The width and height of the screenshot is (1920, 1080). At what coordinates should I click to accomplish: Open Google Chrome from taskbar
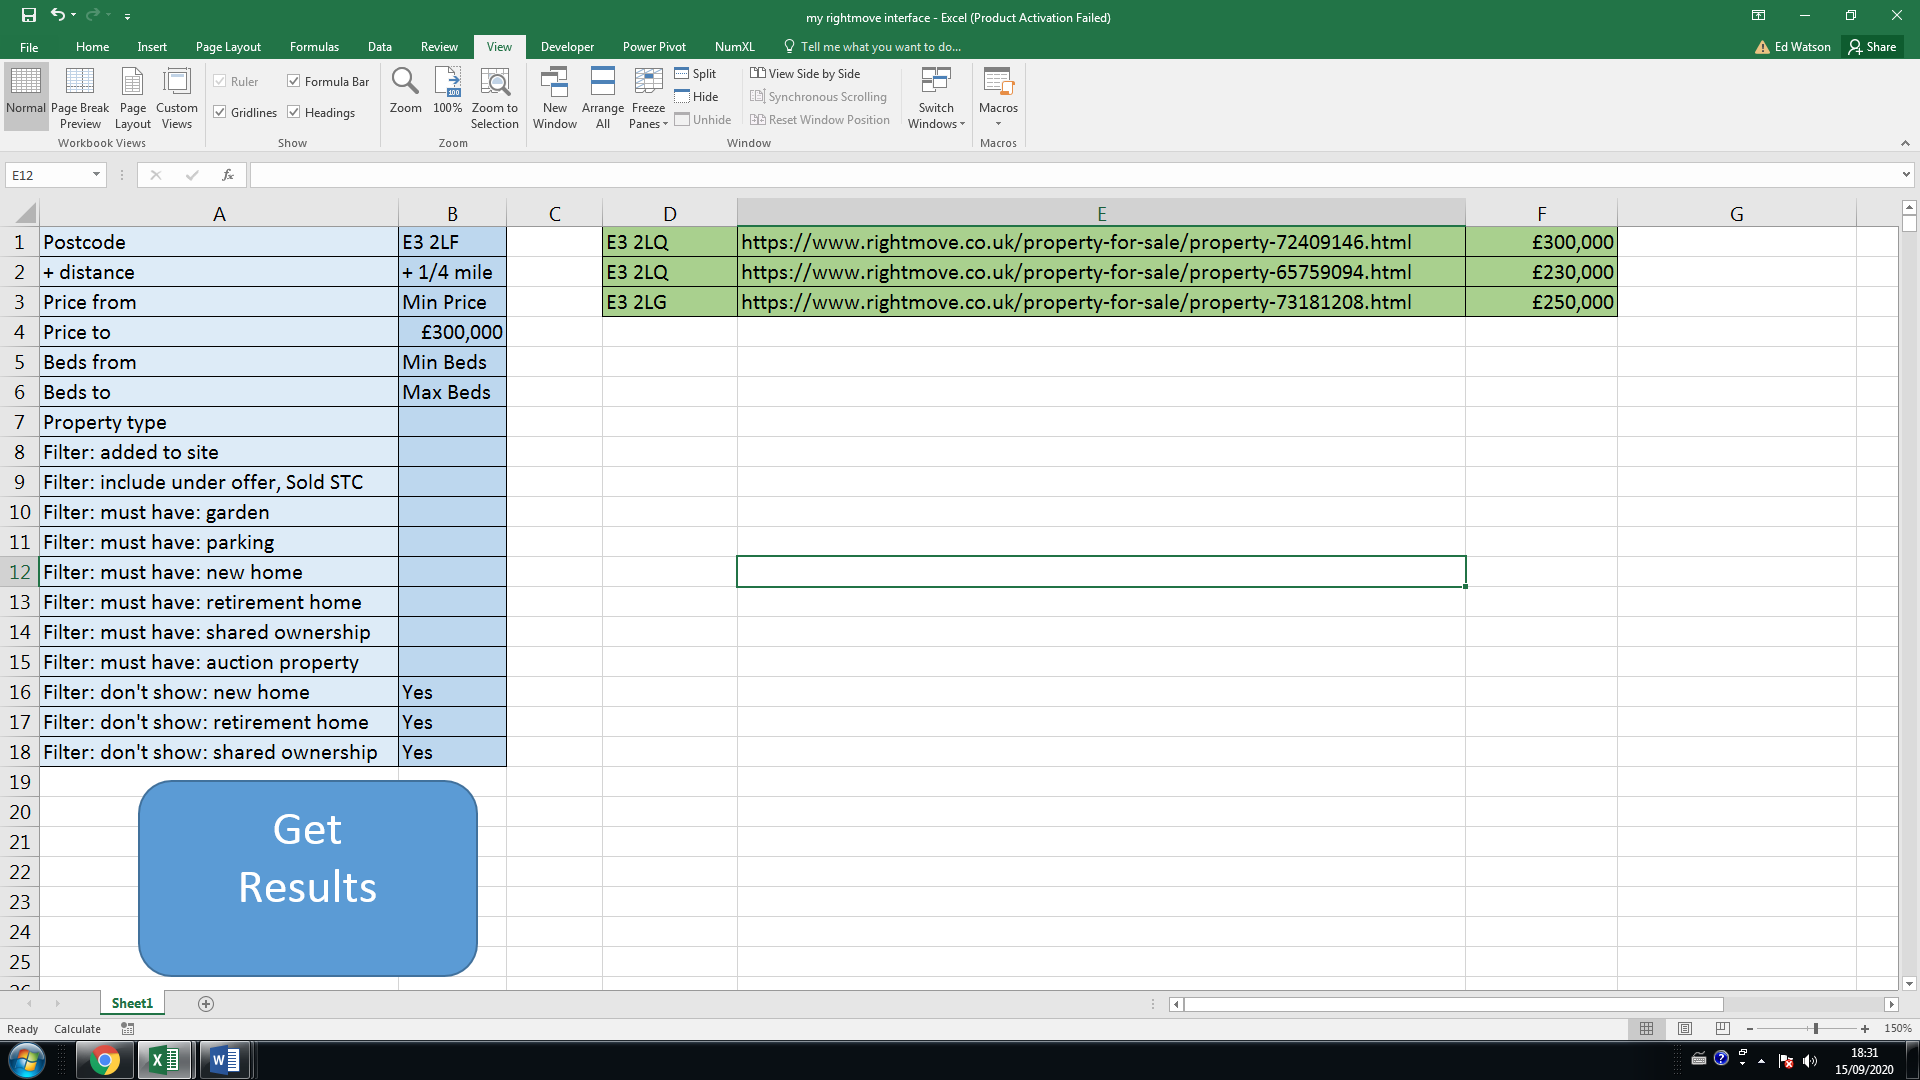(104, 1060)
